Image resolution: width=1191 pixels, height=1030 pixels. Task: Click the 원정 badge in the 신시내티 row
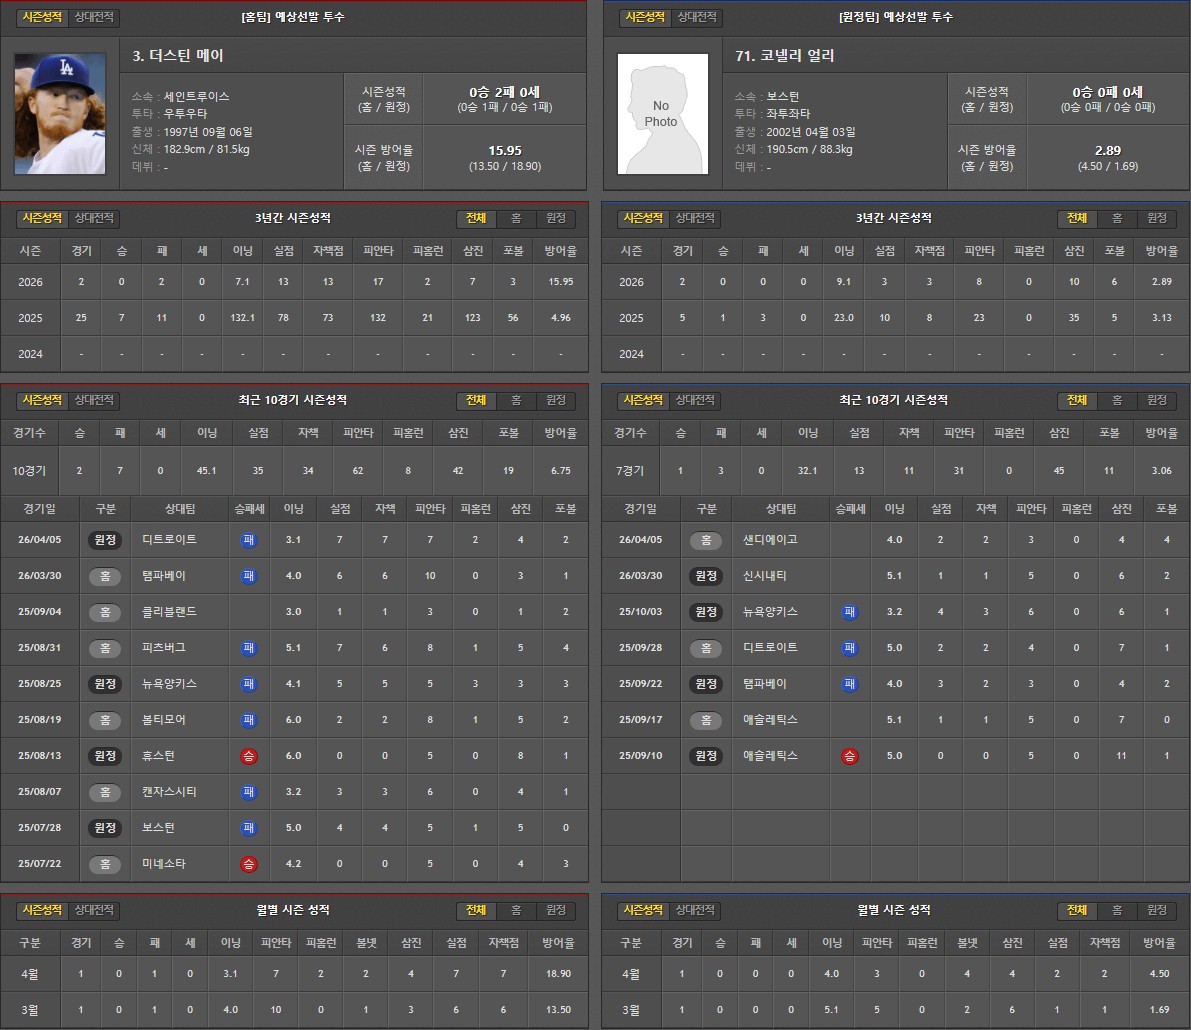706,576
